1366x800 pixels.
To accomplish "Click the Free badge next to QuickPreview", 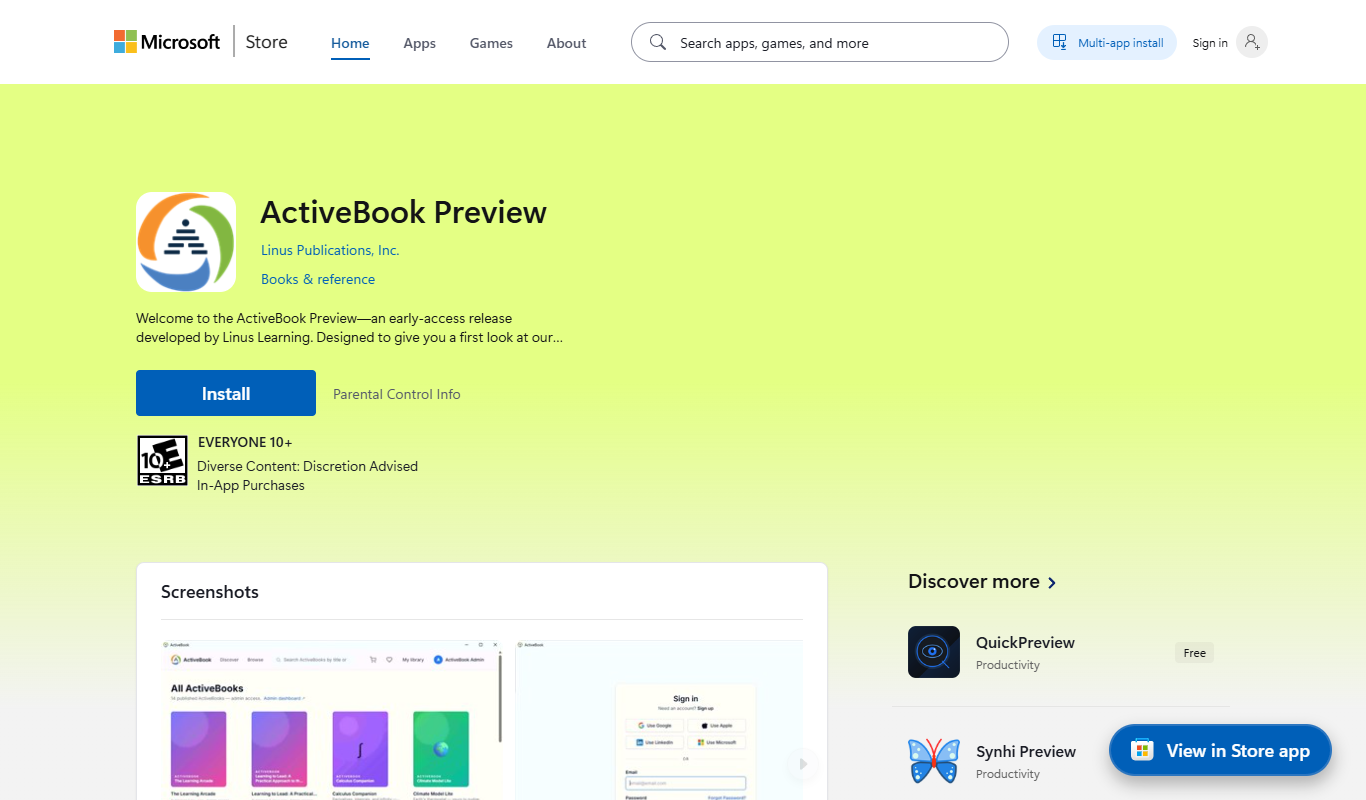I will pyautogui.click(x=1195, y=653).
